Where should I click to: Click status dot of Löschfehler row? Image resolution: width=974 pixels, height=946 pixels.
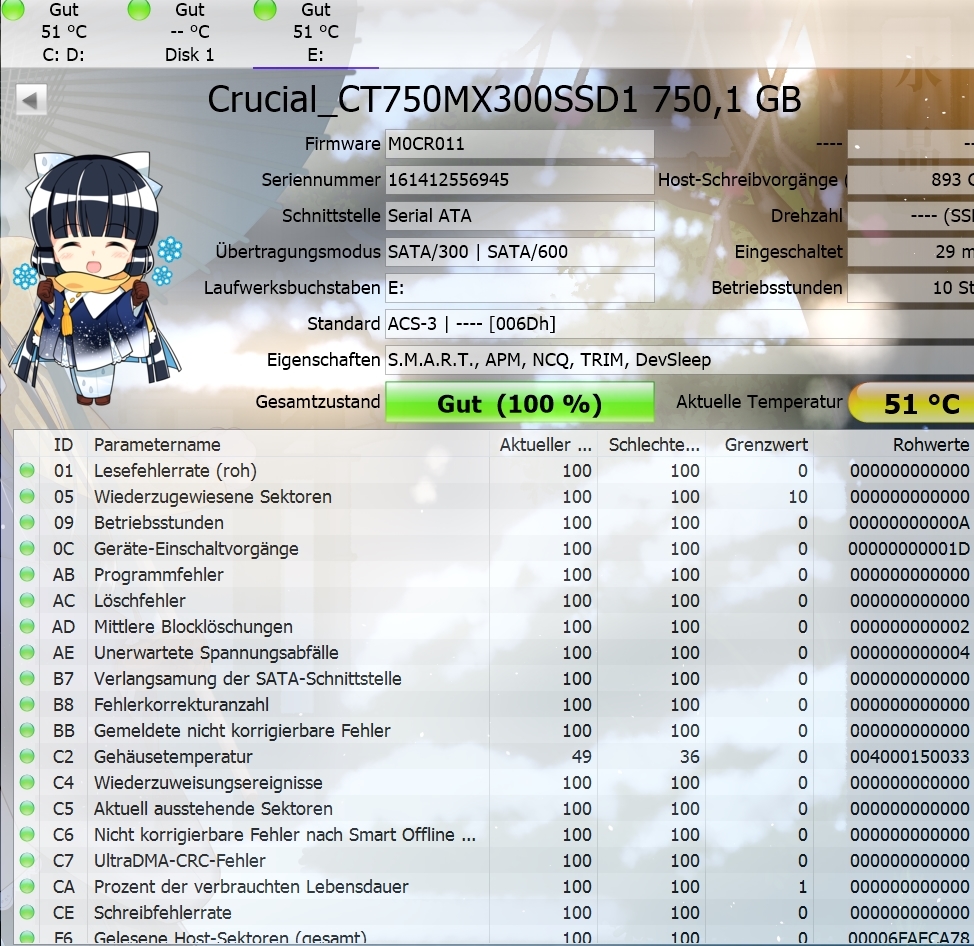tap(27, 600)
